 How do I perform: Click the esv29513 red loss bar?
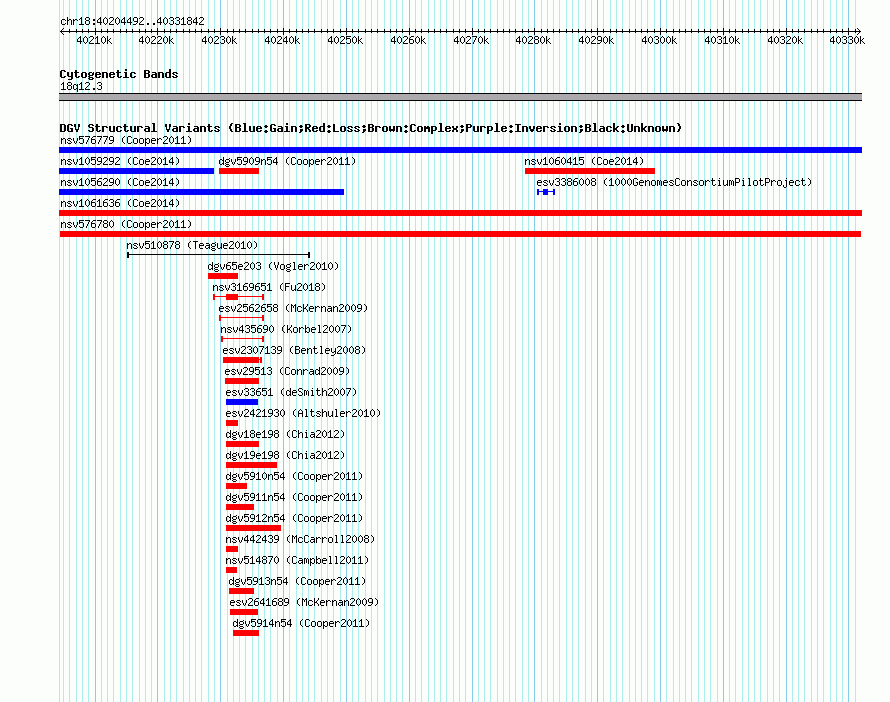point(242,381)
